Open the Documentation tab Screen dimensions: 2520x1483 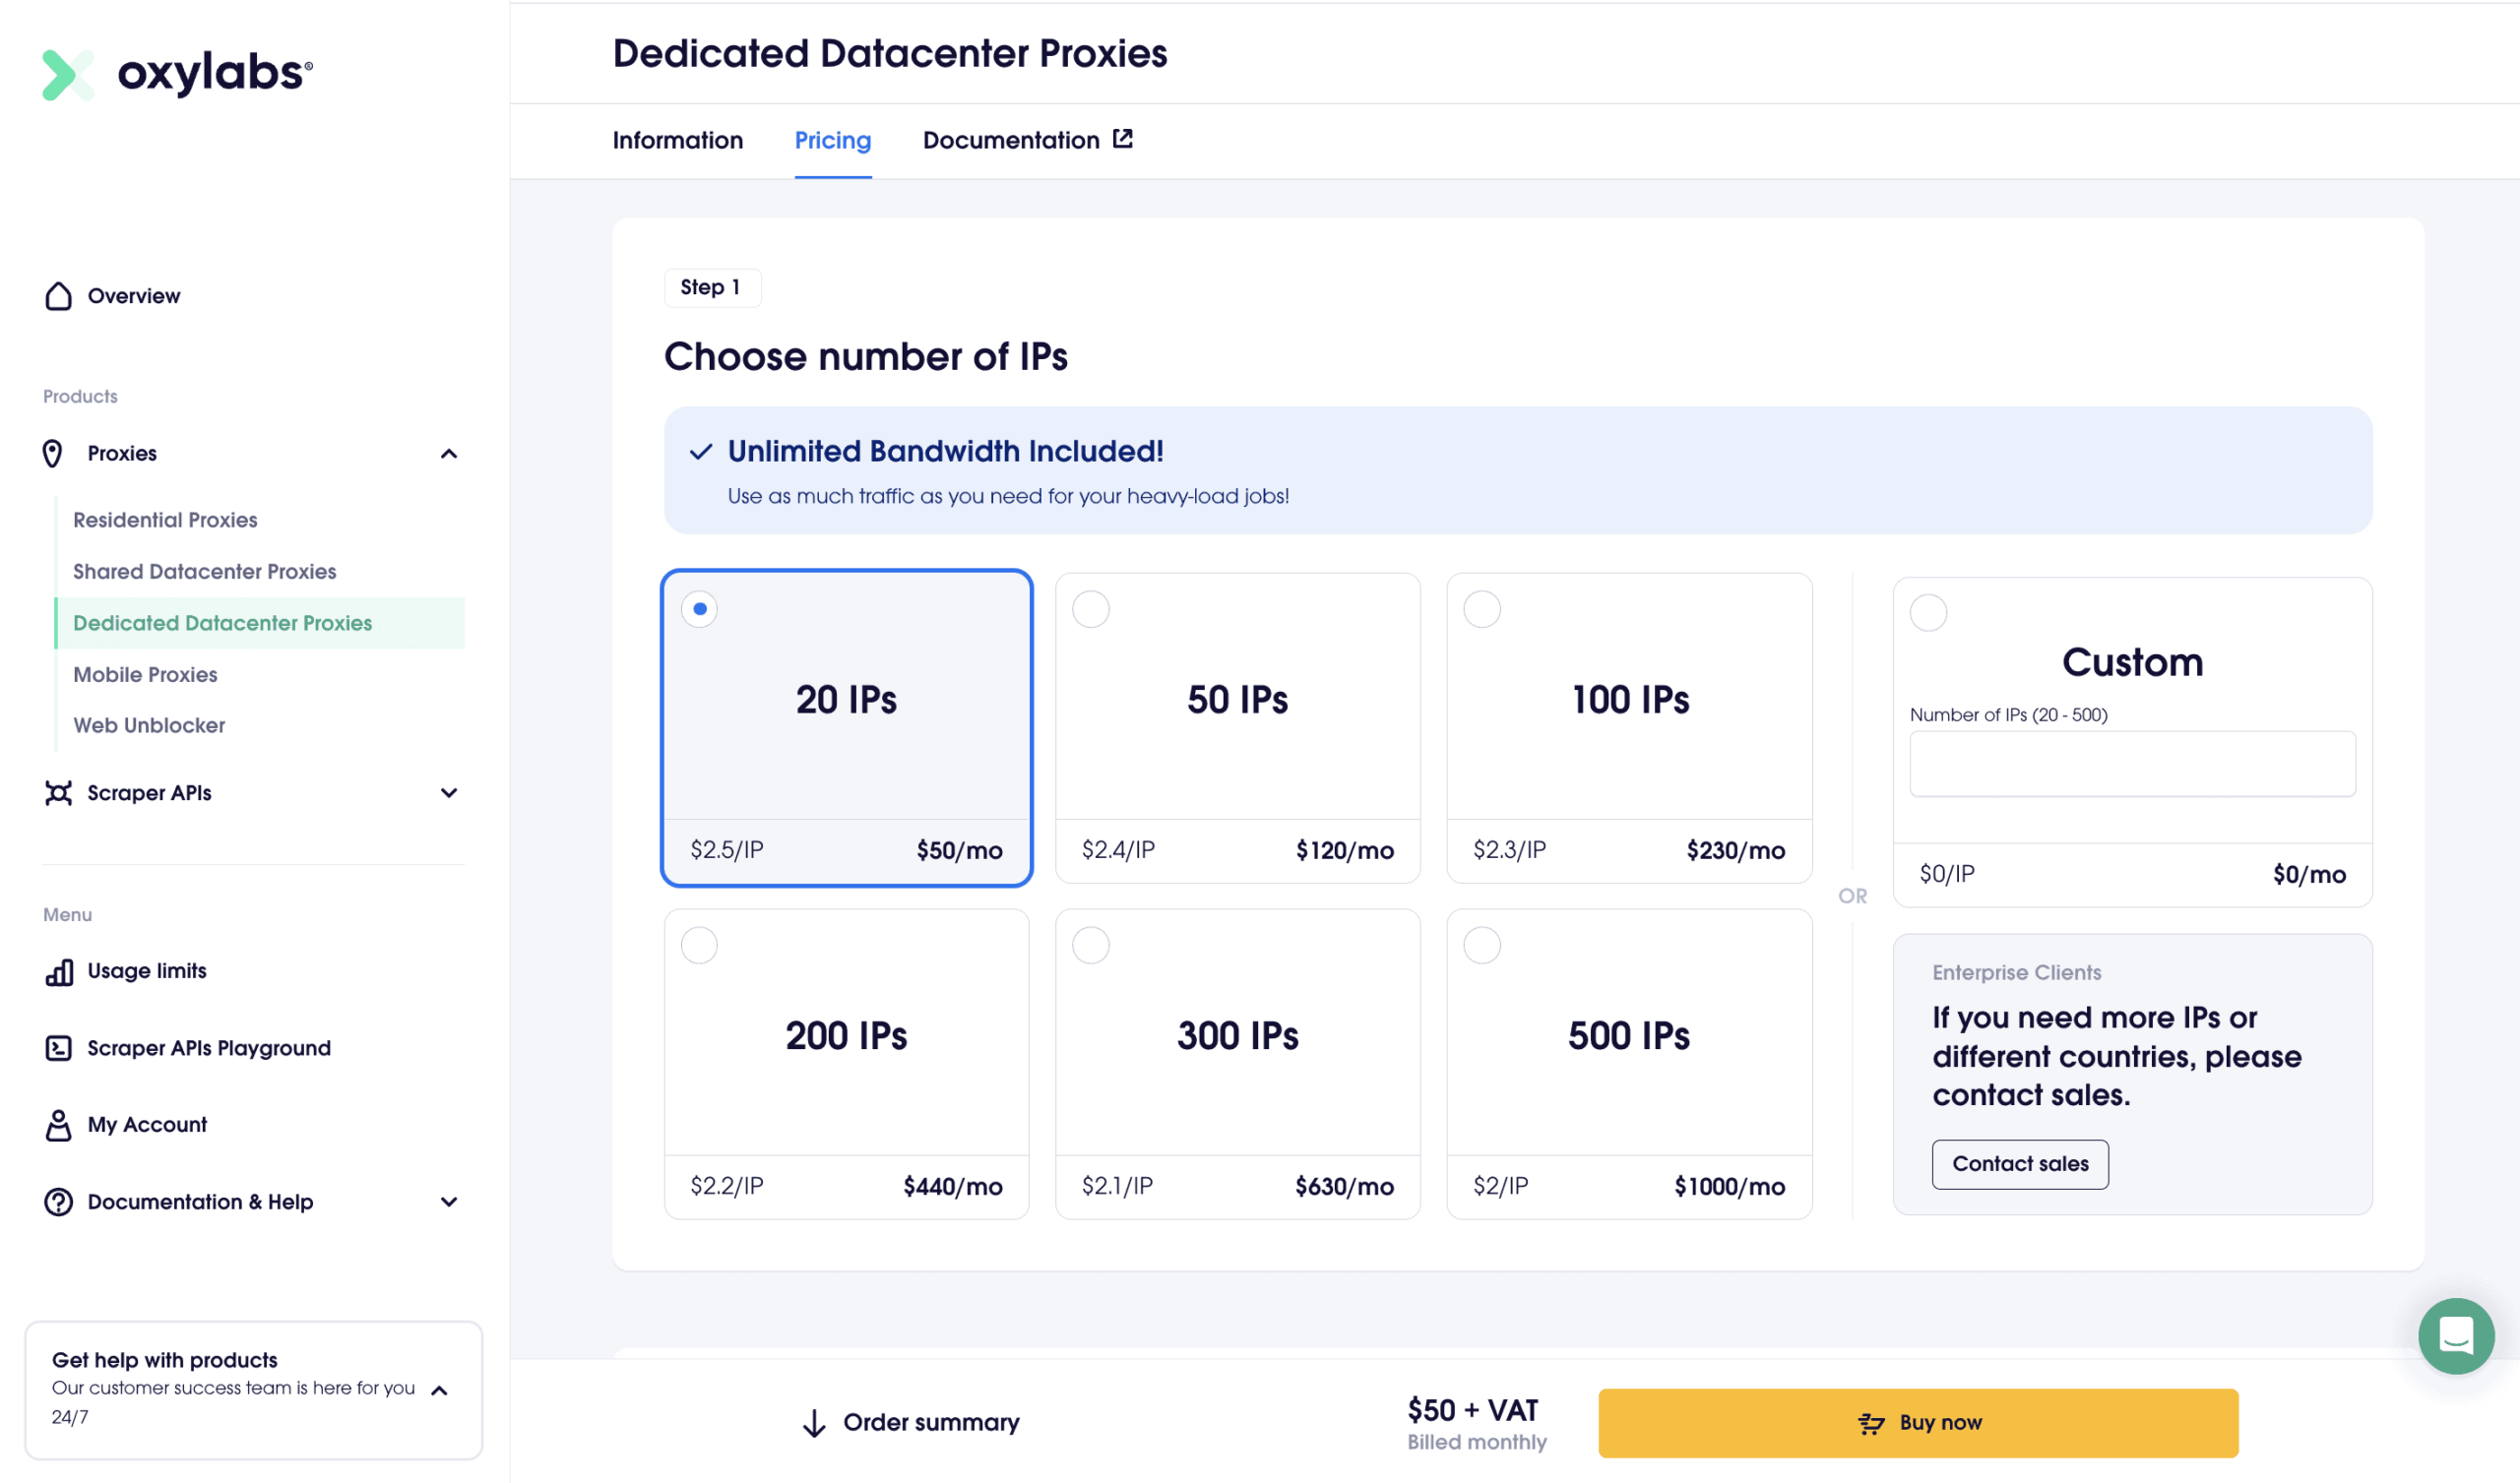click(x=1027, y=141)
